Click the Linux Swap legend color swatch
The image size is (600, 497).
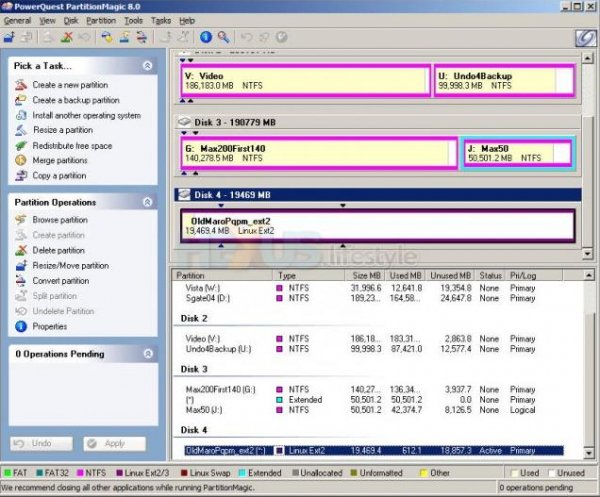[x=184, y=473]
